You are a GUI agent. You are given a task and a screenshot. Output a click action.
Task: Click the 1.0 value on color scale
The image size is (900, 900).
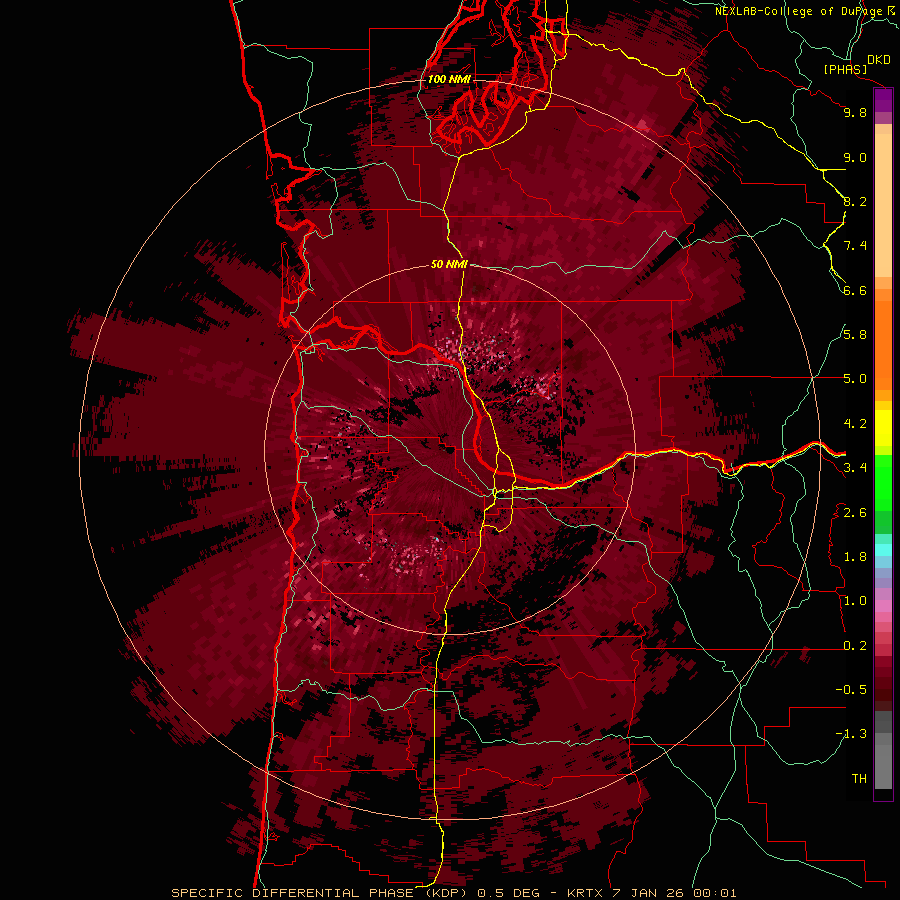click(x=855, y=601)
